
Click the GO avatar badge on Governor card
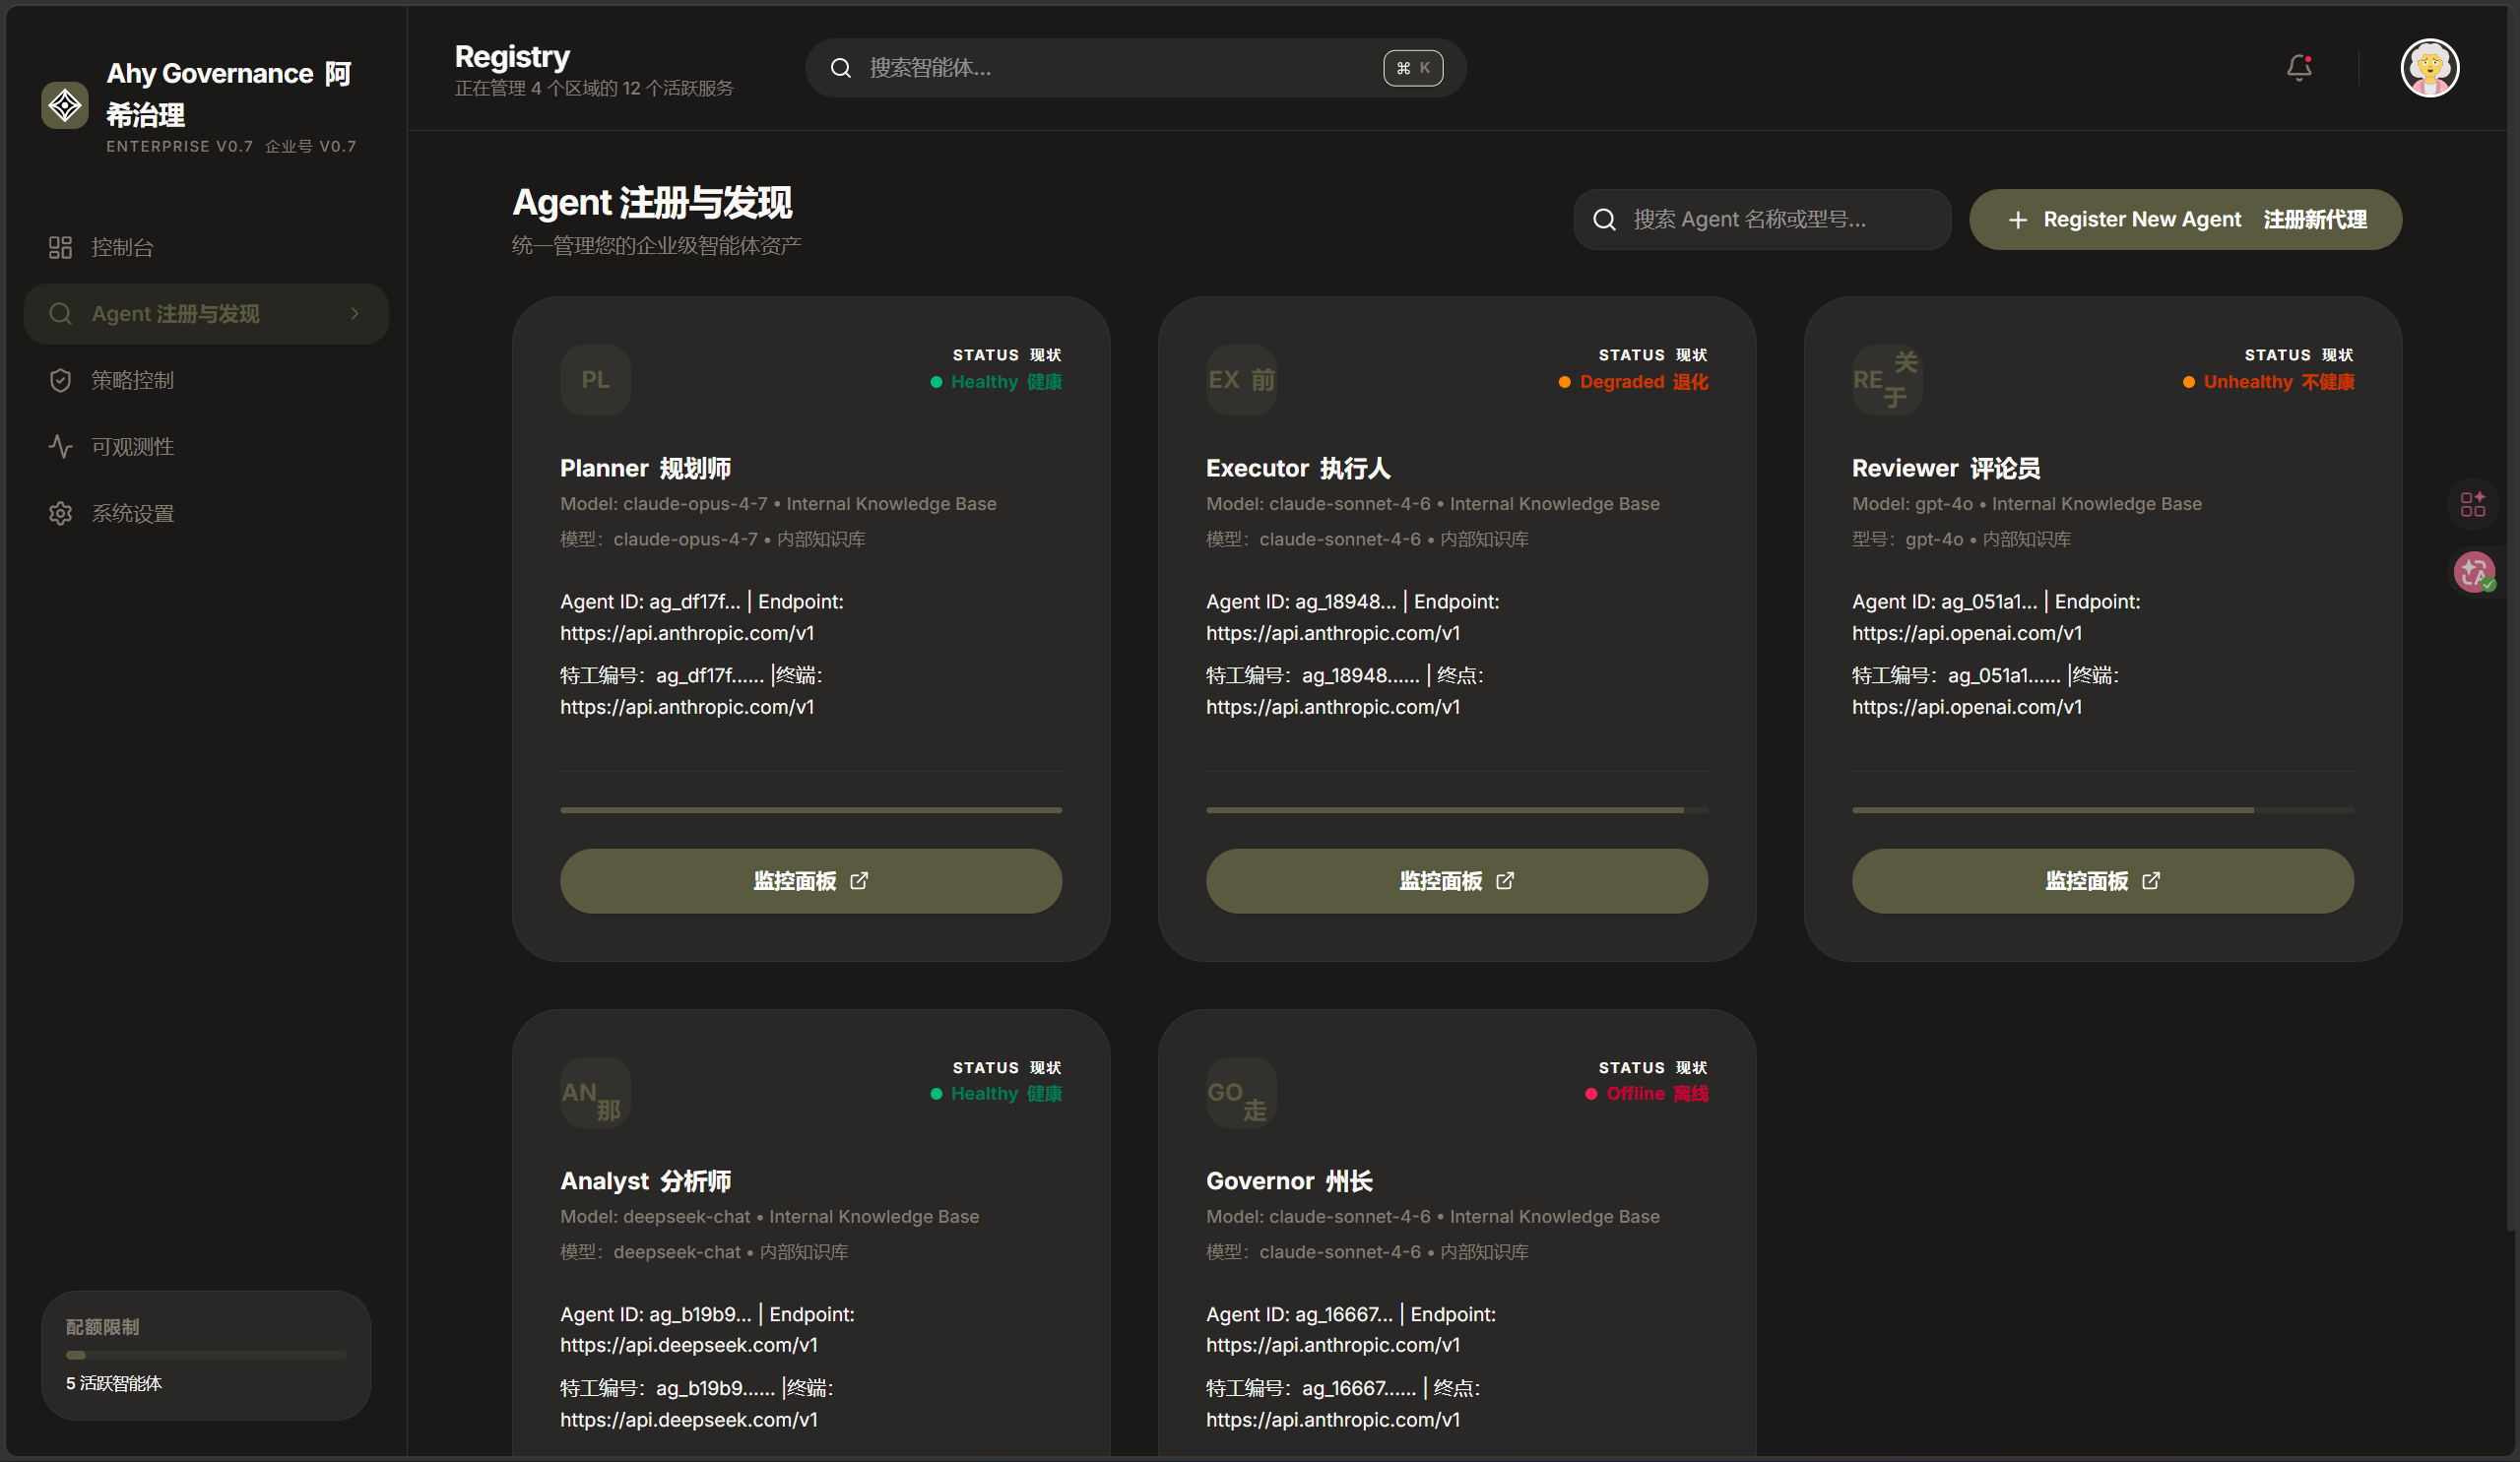(x=1241, y=1093)
